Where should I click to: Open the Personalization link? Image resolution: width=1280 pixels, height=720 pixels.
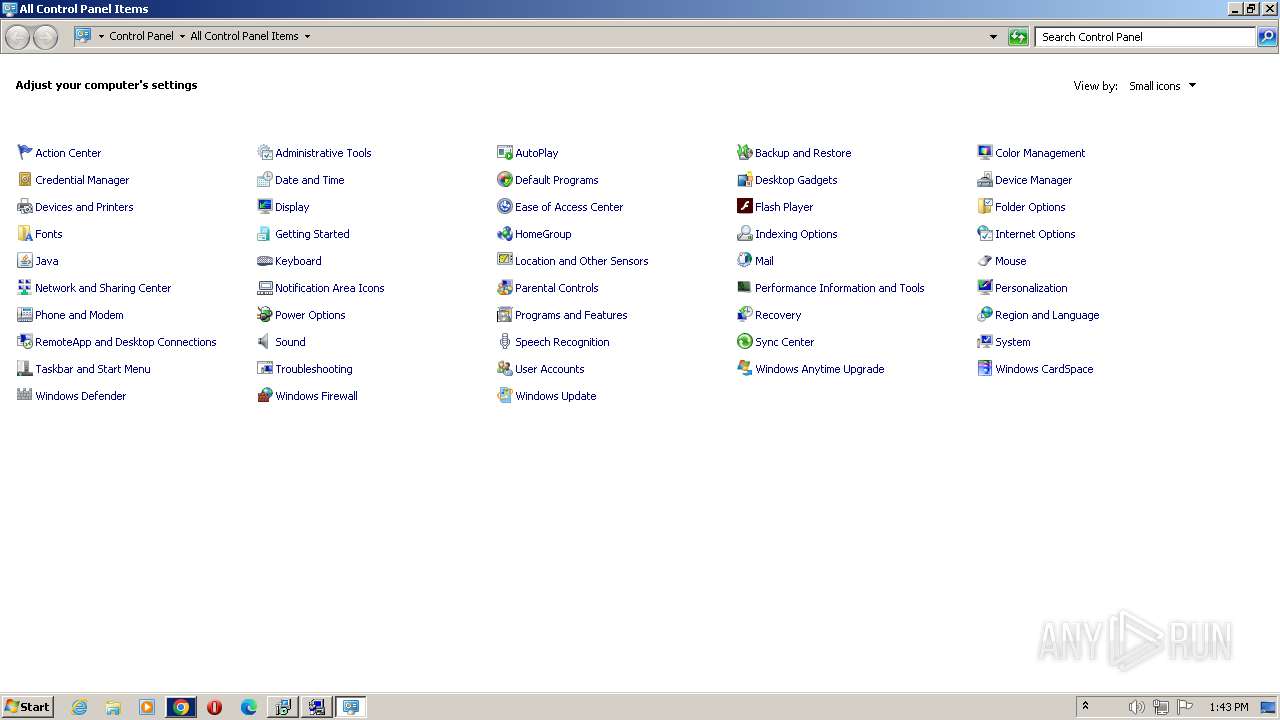point(1031,288)
